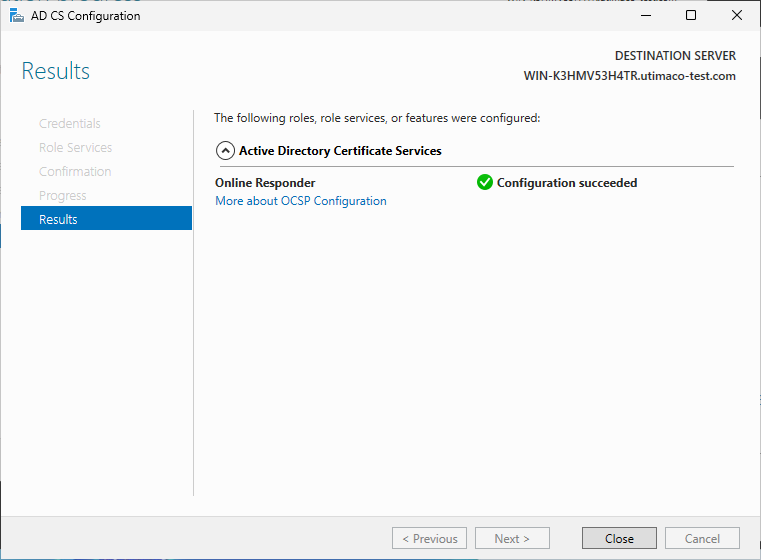Click the Cancel button
This screenshot has width=761, height=560.
pos(702,538)
